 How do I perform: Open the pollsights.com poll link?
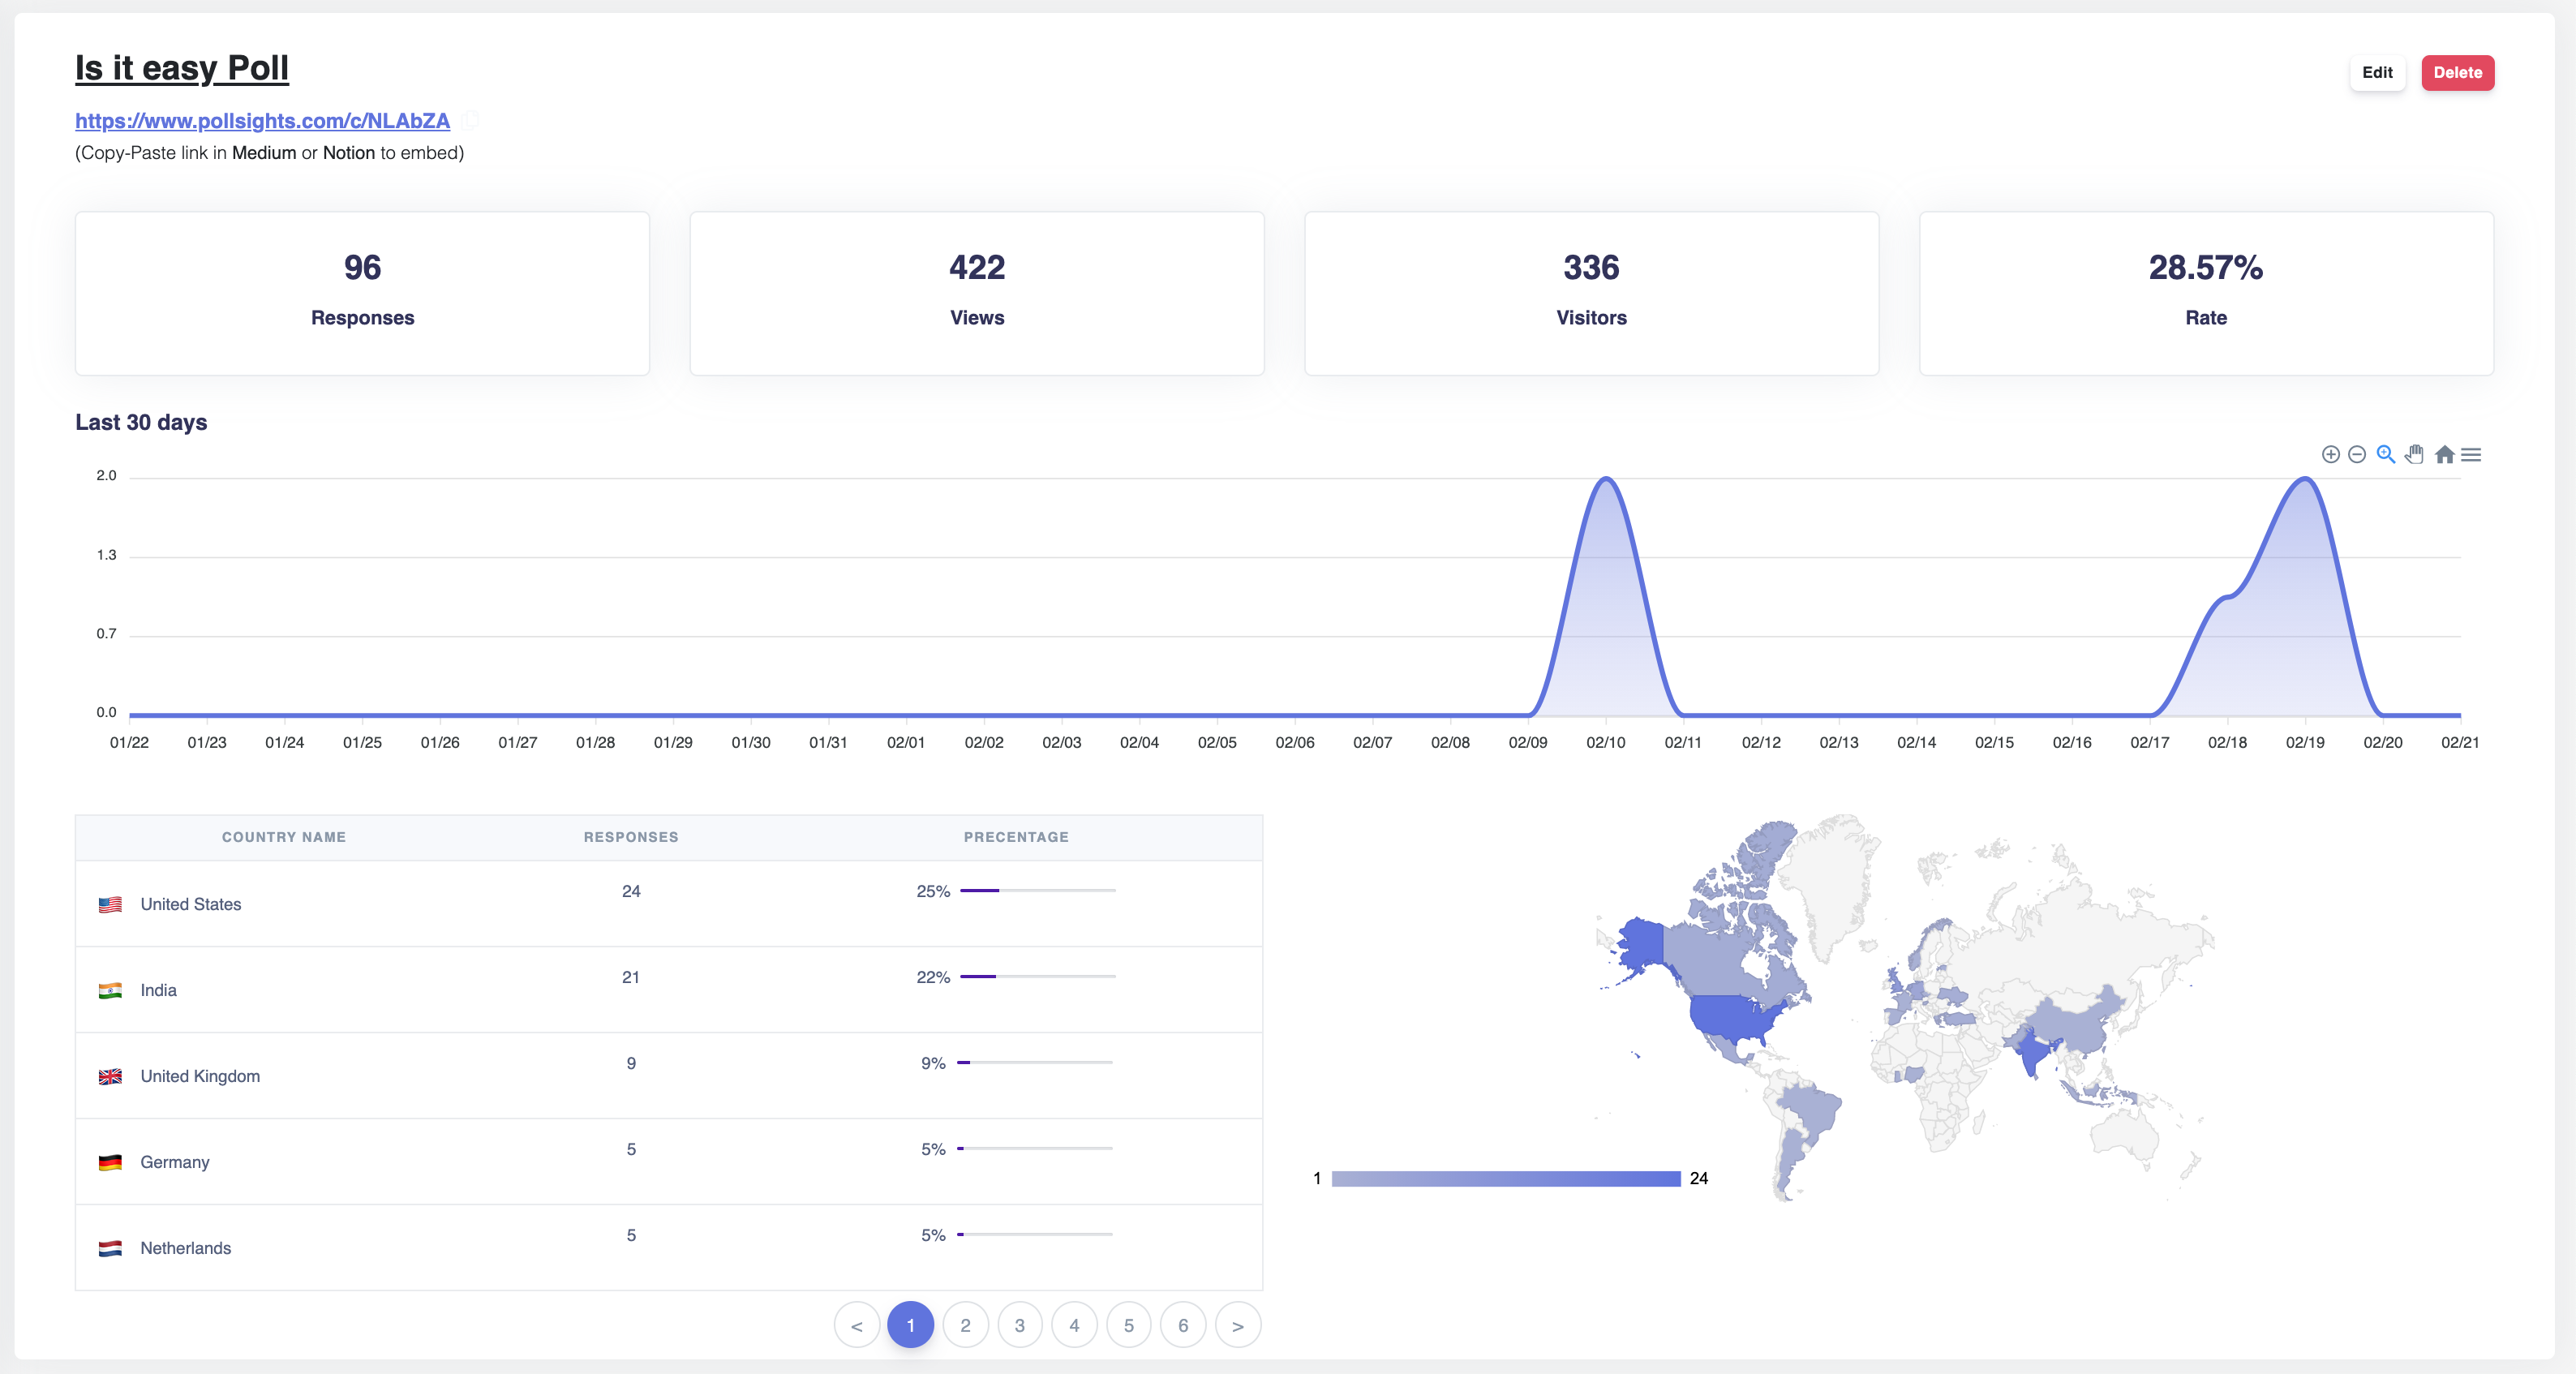(262, 121)
